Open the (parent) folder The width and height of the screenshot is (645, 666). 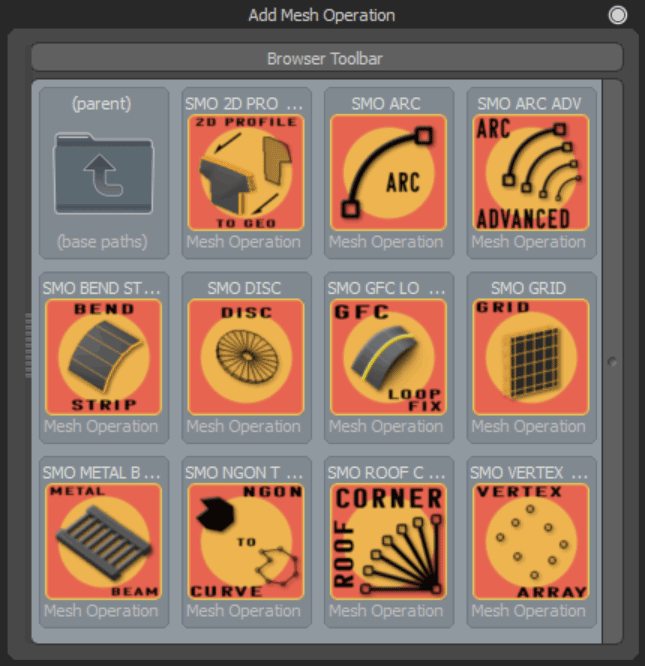pyautogui.click(x=104, y=173)
